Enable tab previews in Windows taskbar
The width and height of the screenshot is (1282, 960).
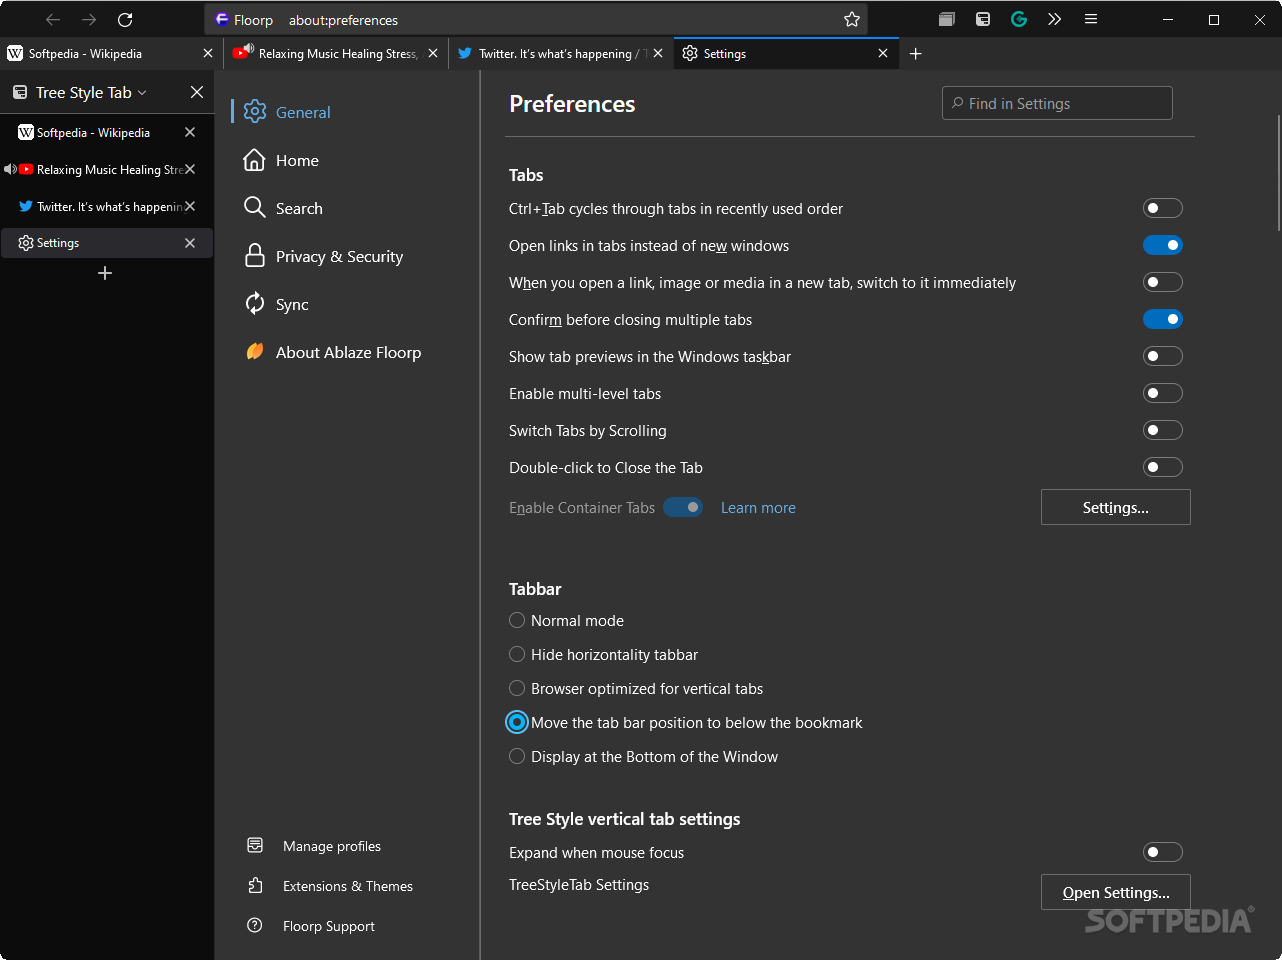tap(1163, 356)
